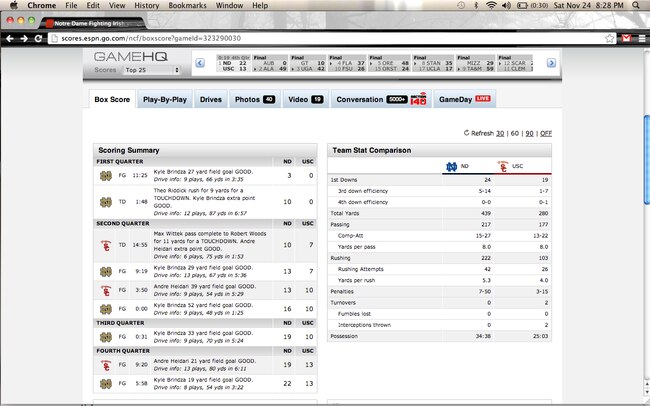The width and height of the screenshot is (650, 406).
Task: Click the GameHQ logo
Action: [131, 57]
